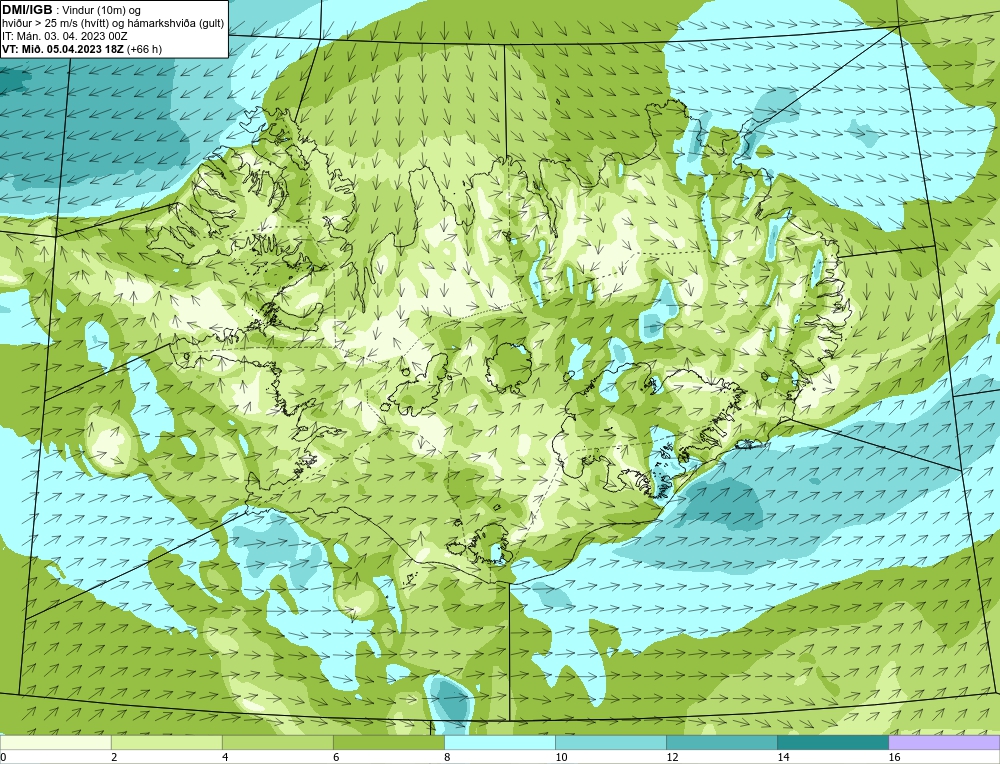Click the 'hviður > 25 m/s (hvítt)' line

pyautogui.click(x=55, y=23)
